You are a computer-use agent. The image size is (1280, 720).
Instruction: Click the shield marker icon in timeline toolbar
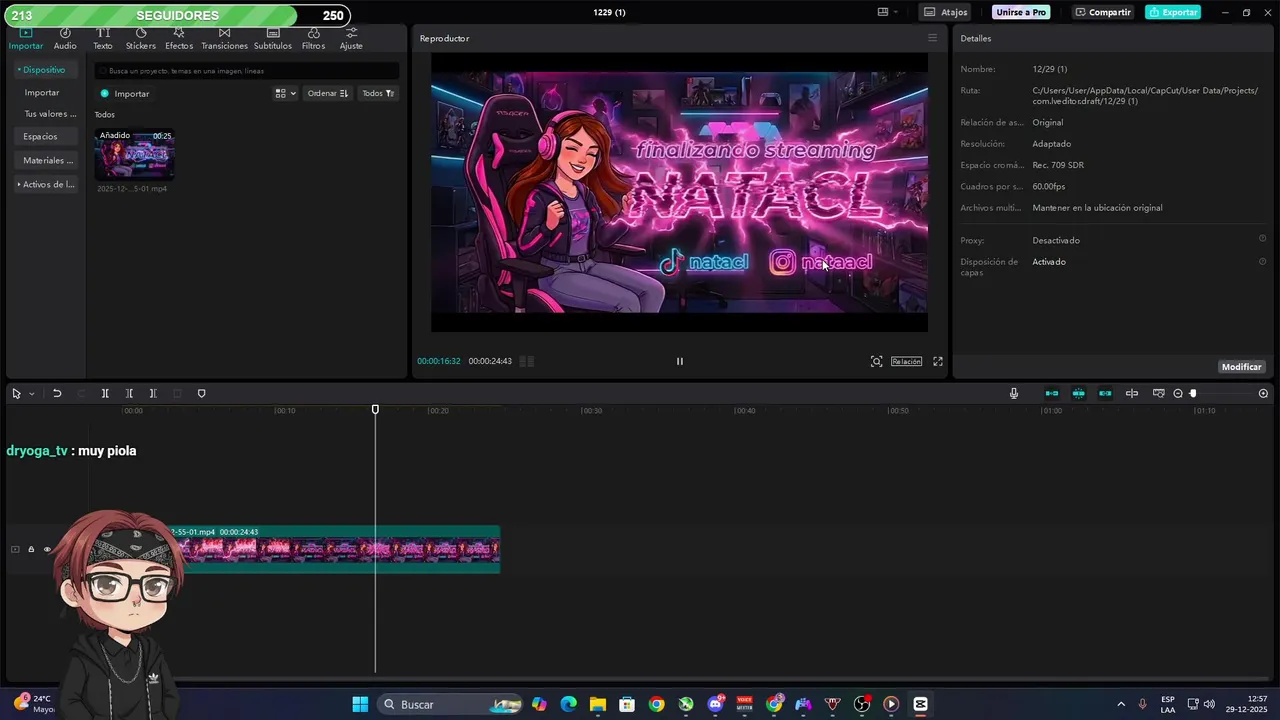pos(201,393)
